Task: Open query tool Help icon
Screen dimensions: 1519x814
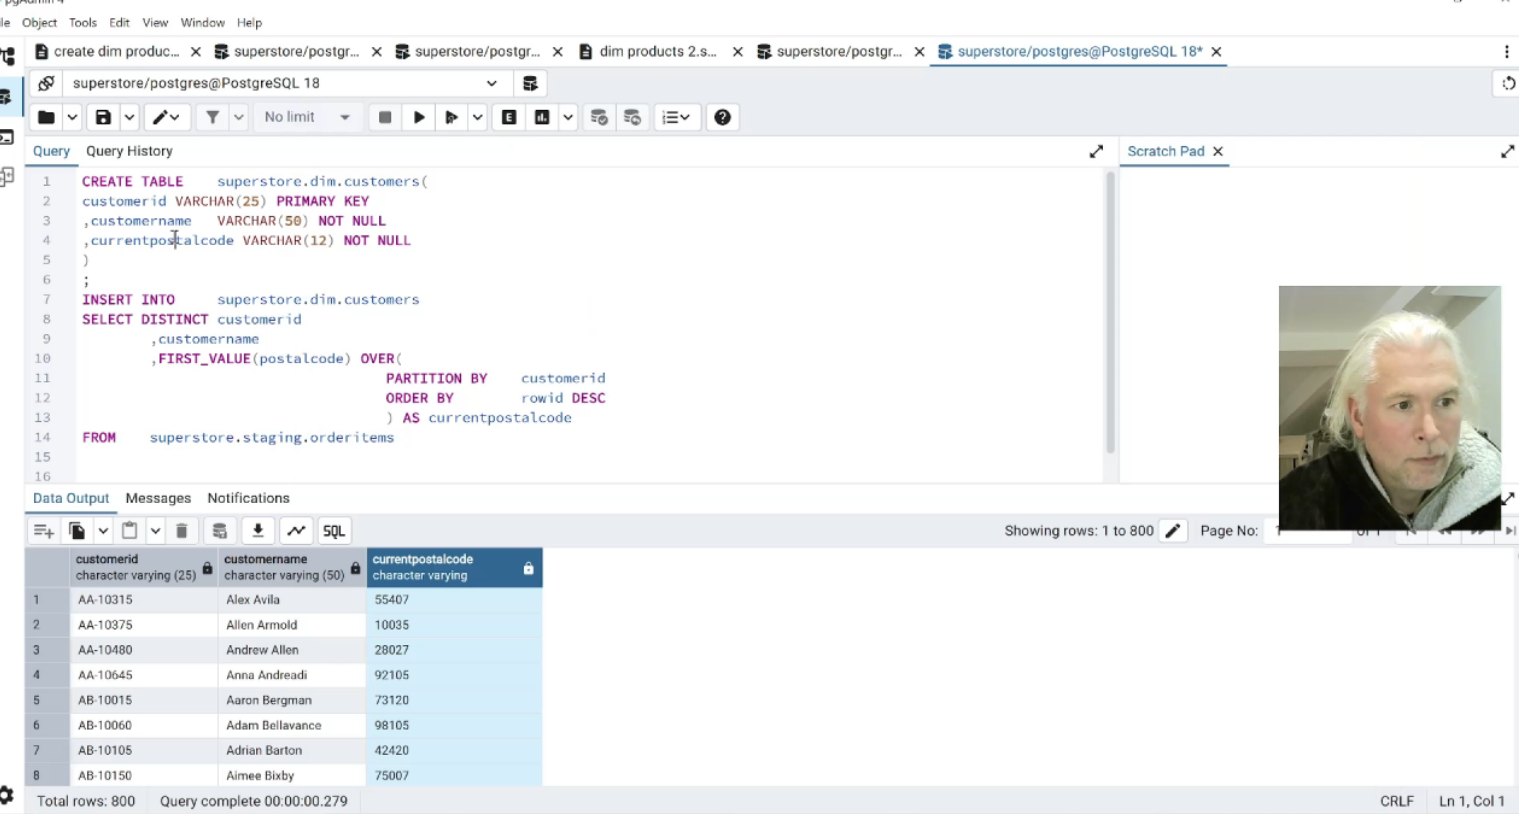Action: coord(722,117)
